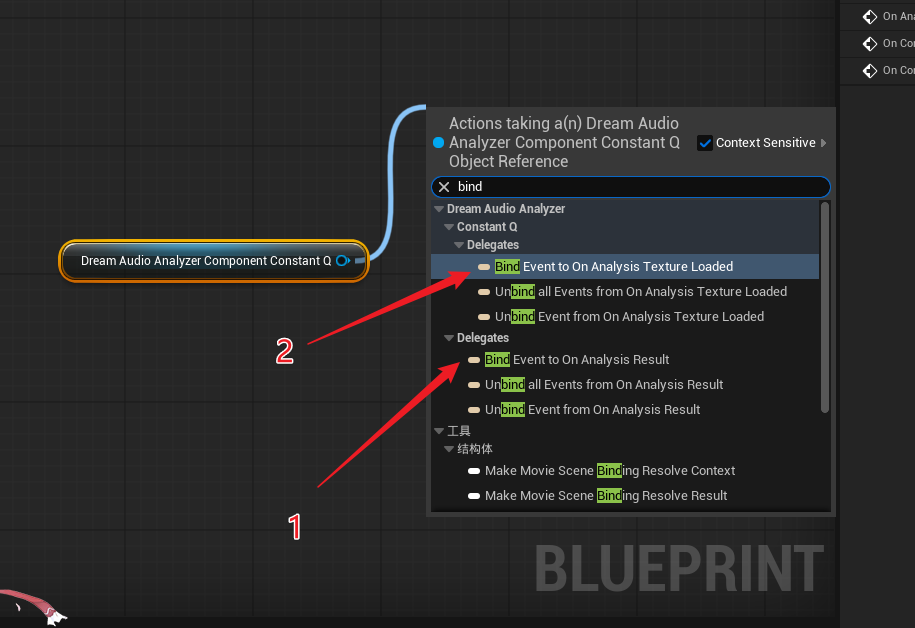915x628 pixels.
Task: Click delegate icon beside Bind Event to On Analysis Result
Action: point(474,360)
